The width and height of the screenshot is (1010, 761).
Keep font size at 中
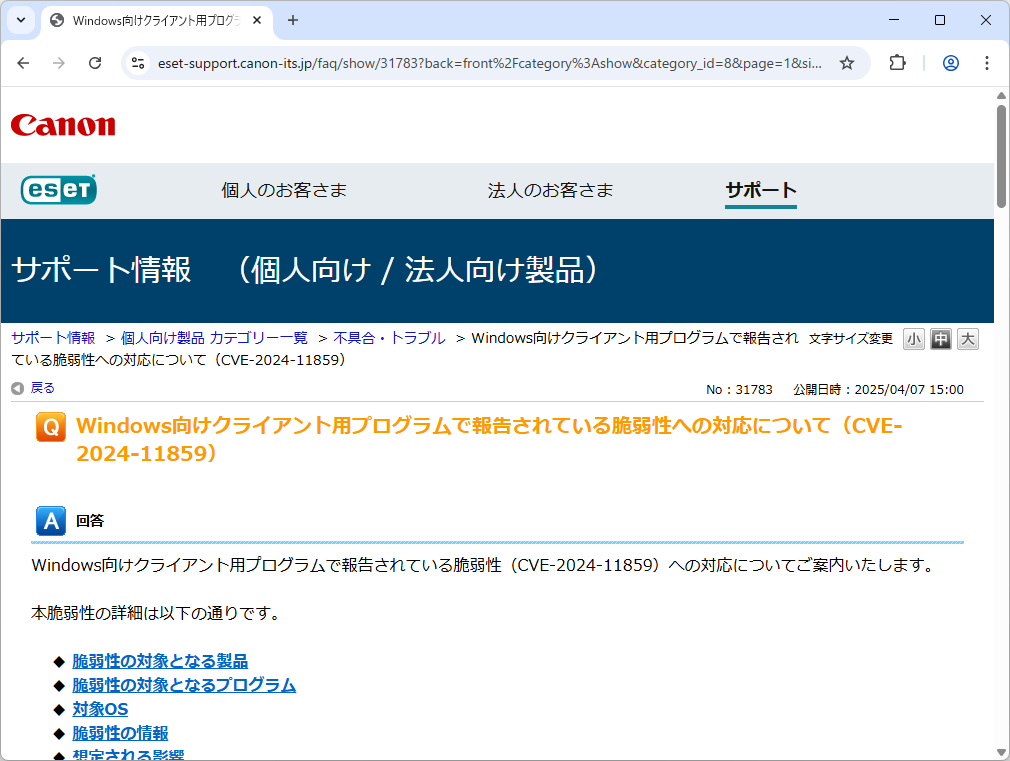[x=940, y=339]
